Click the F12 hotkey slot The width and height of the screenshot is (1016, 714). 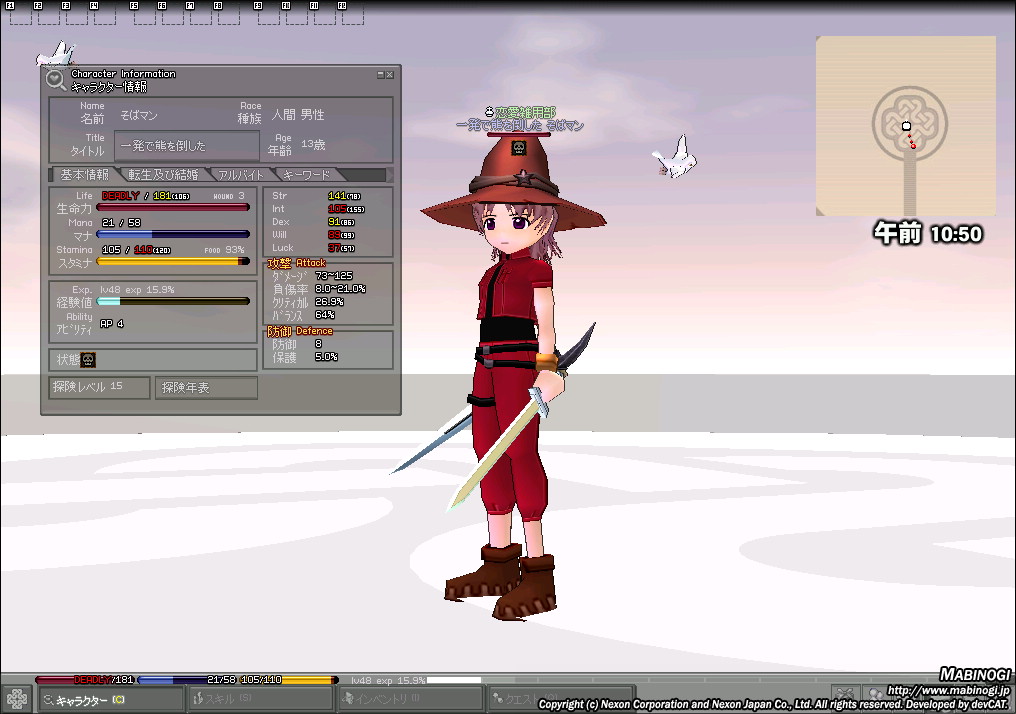pos(352,16)
